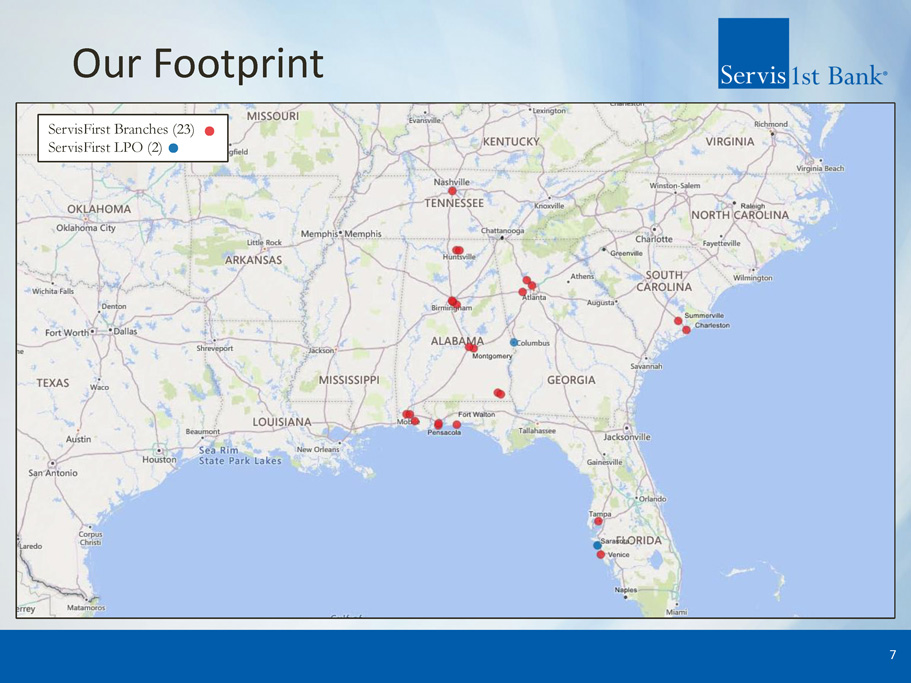
Task: Click the red marker at Birmingham
Action: click(x=453, y=301)
